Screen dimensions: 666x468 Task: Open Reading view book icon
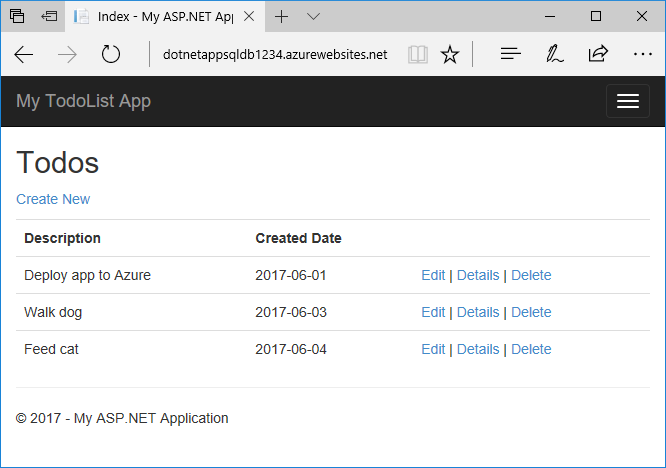point(416,54)
